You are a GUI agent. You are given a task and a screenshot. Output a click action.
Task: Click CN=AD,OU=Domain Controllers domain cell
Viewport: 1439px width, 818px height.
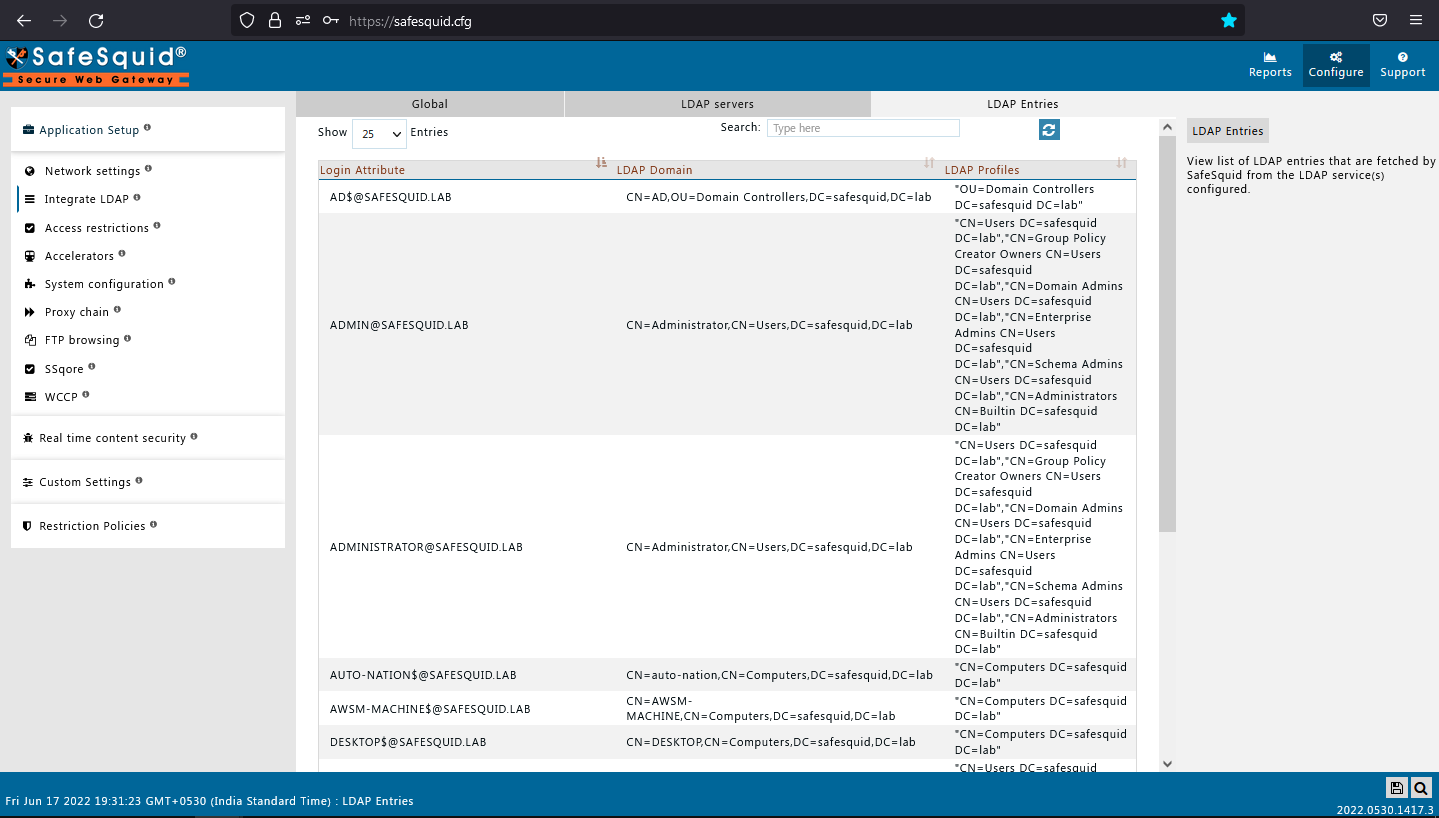tap(778, 197)
